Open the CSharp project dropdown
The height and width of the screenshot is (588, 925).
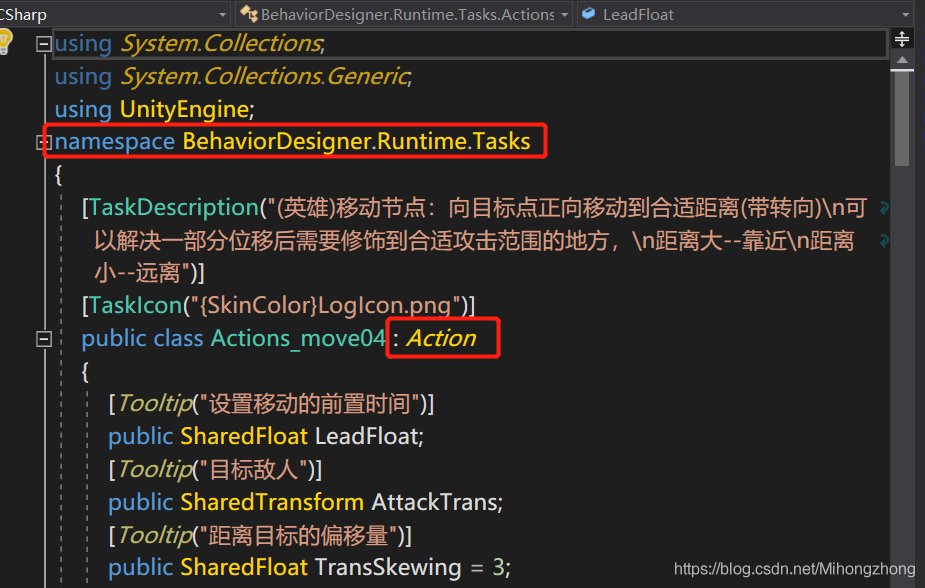pos(222,15)
